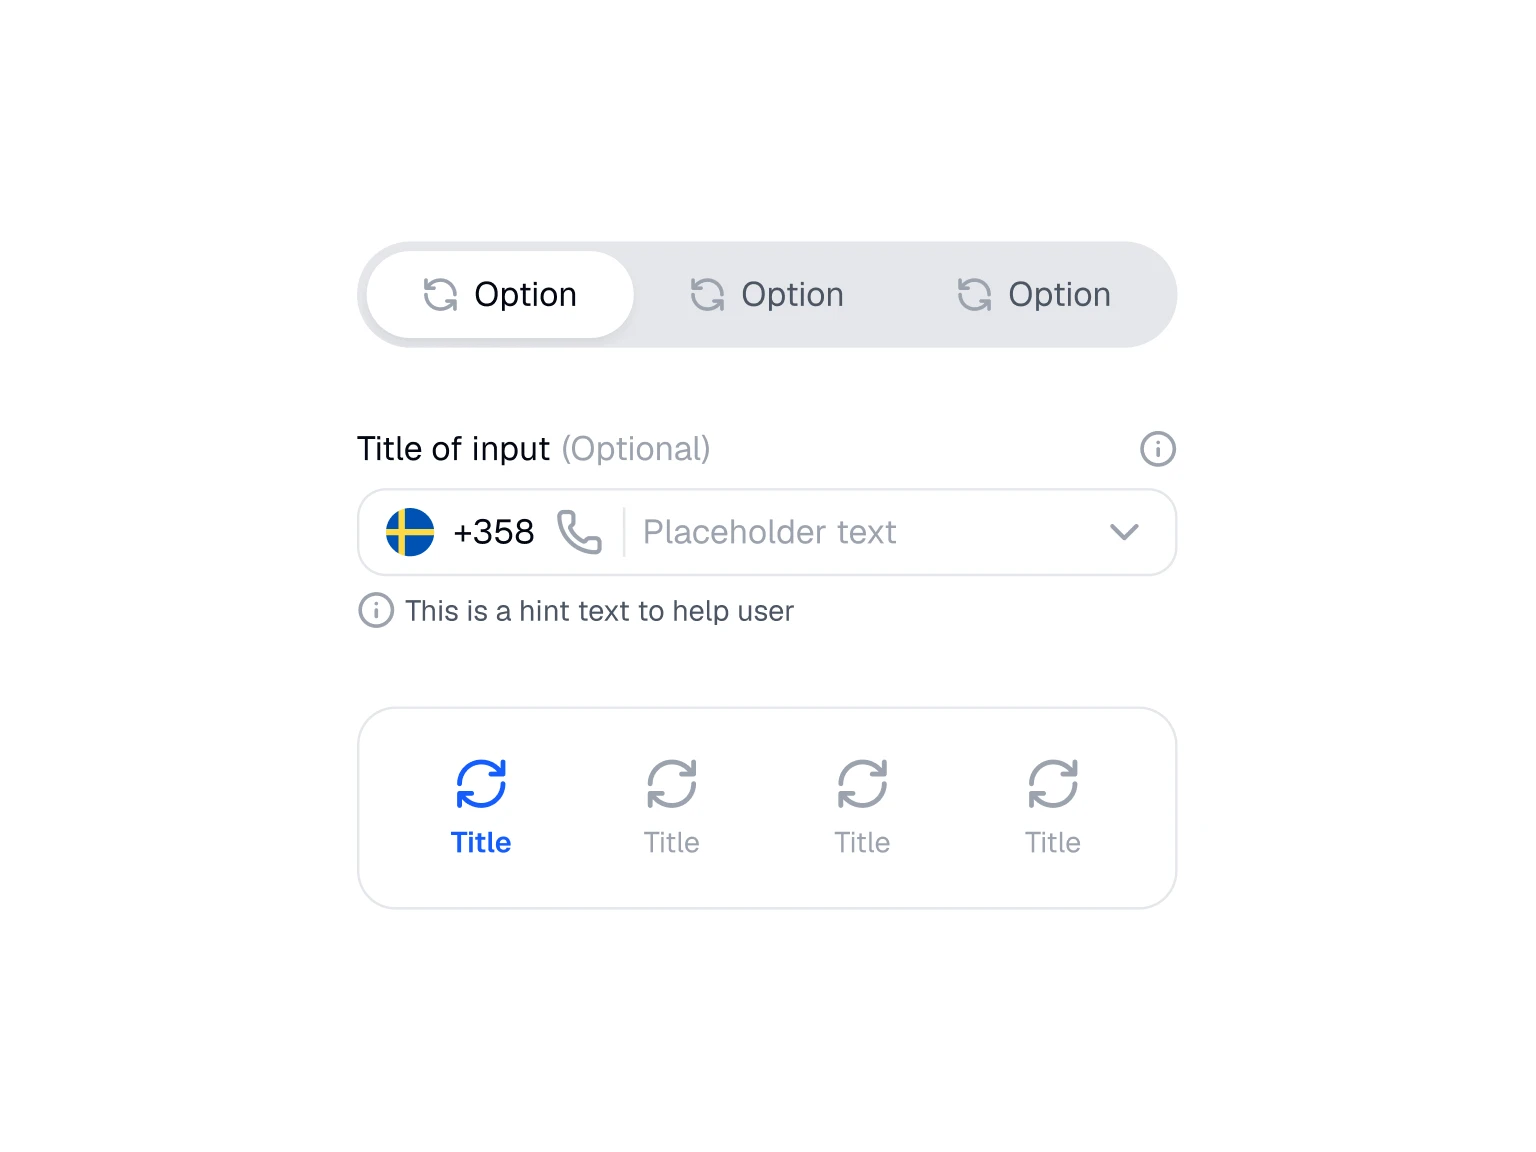Click the refresh icon in the last Option segment
Screen dimensions: 1536x1152
(974, 294)
